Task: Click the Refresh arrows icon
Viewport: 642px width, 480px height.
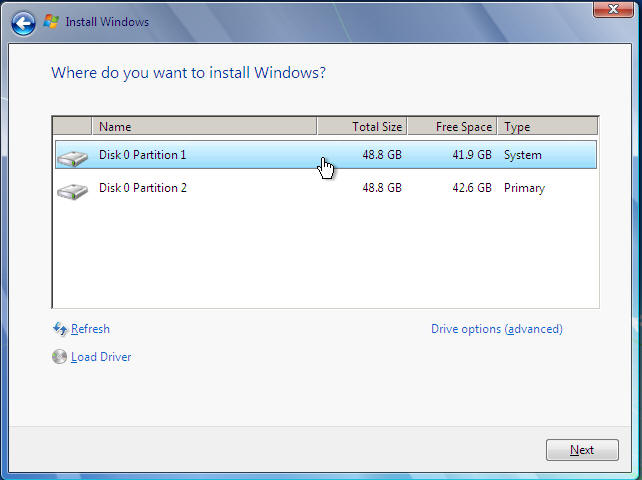Action: pyautogui.click(x=59, y=329)
